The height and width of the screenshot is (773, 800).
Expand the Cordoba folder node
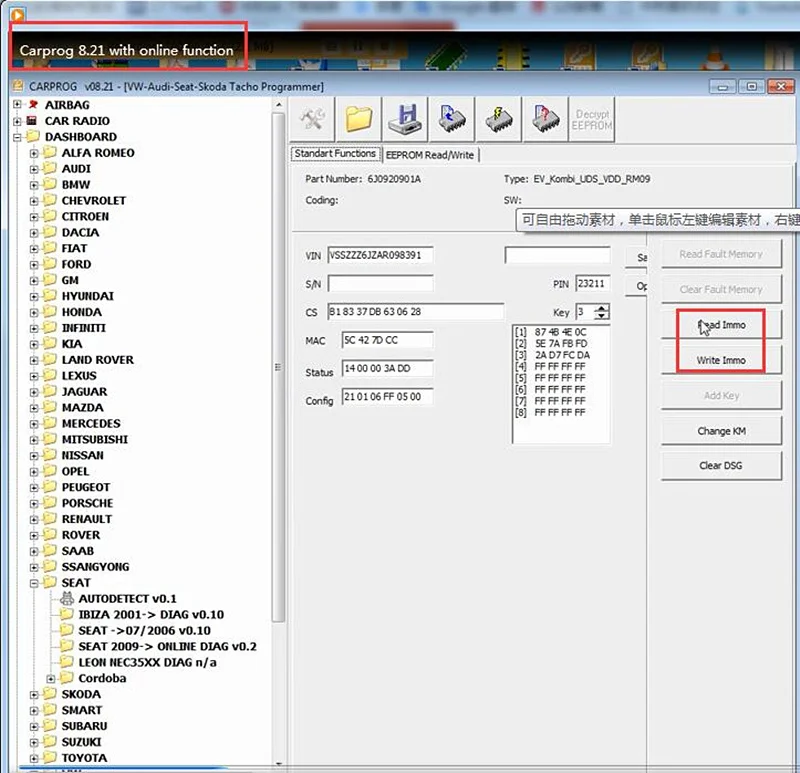pos(51,679)
